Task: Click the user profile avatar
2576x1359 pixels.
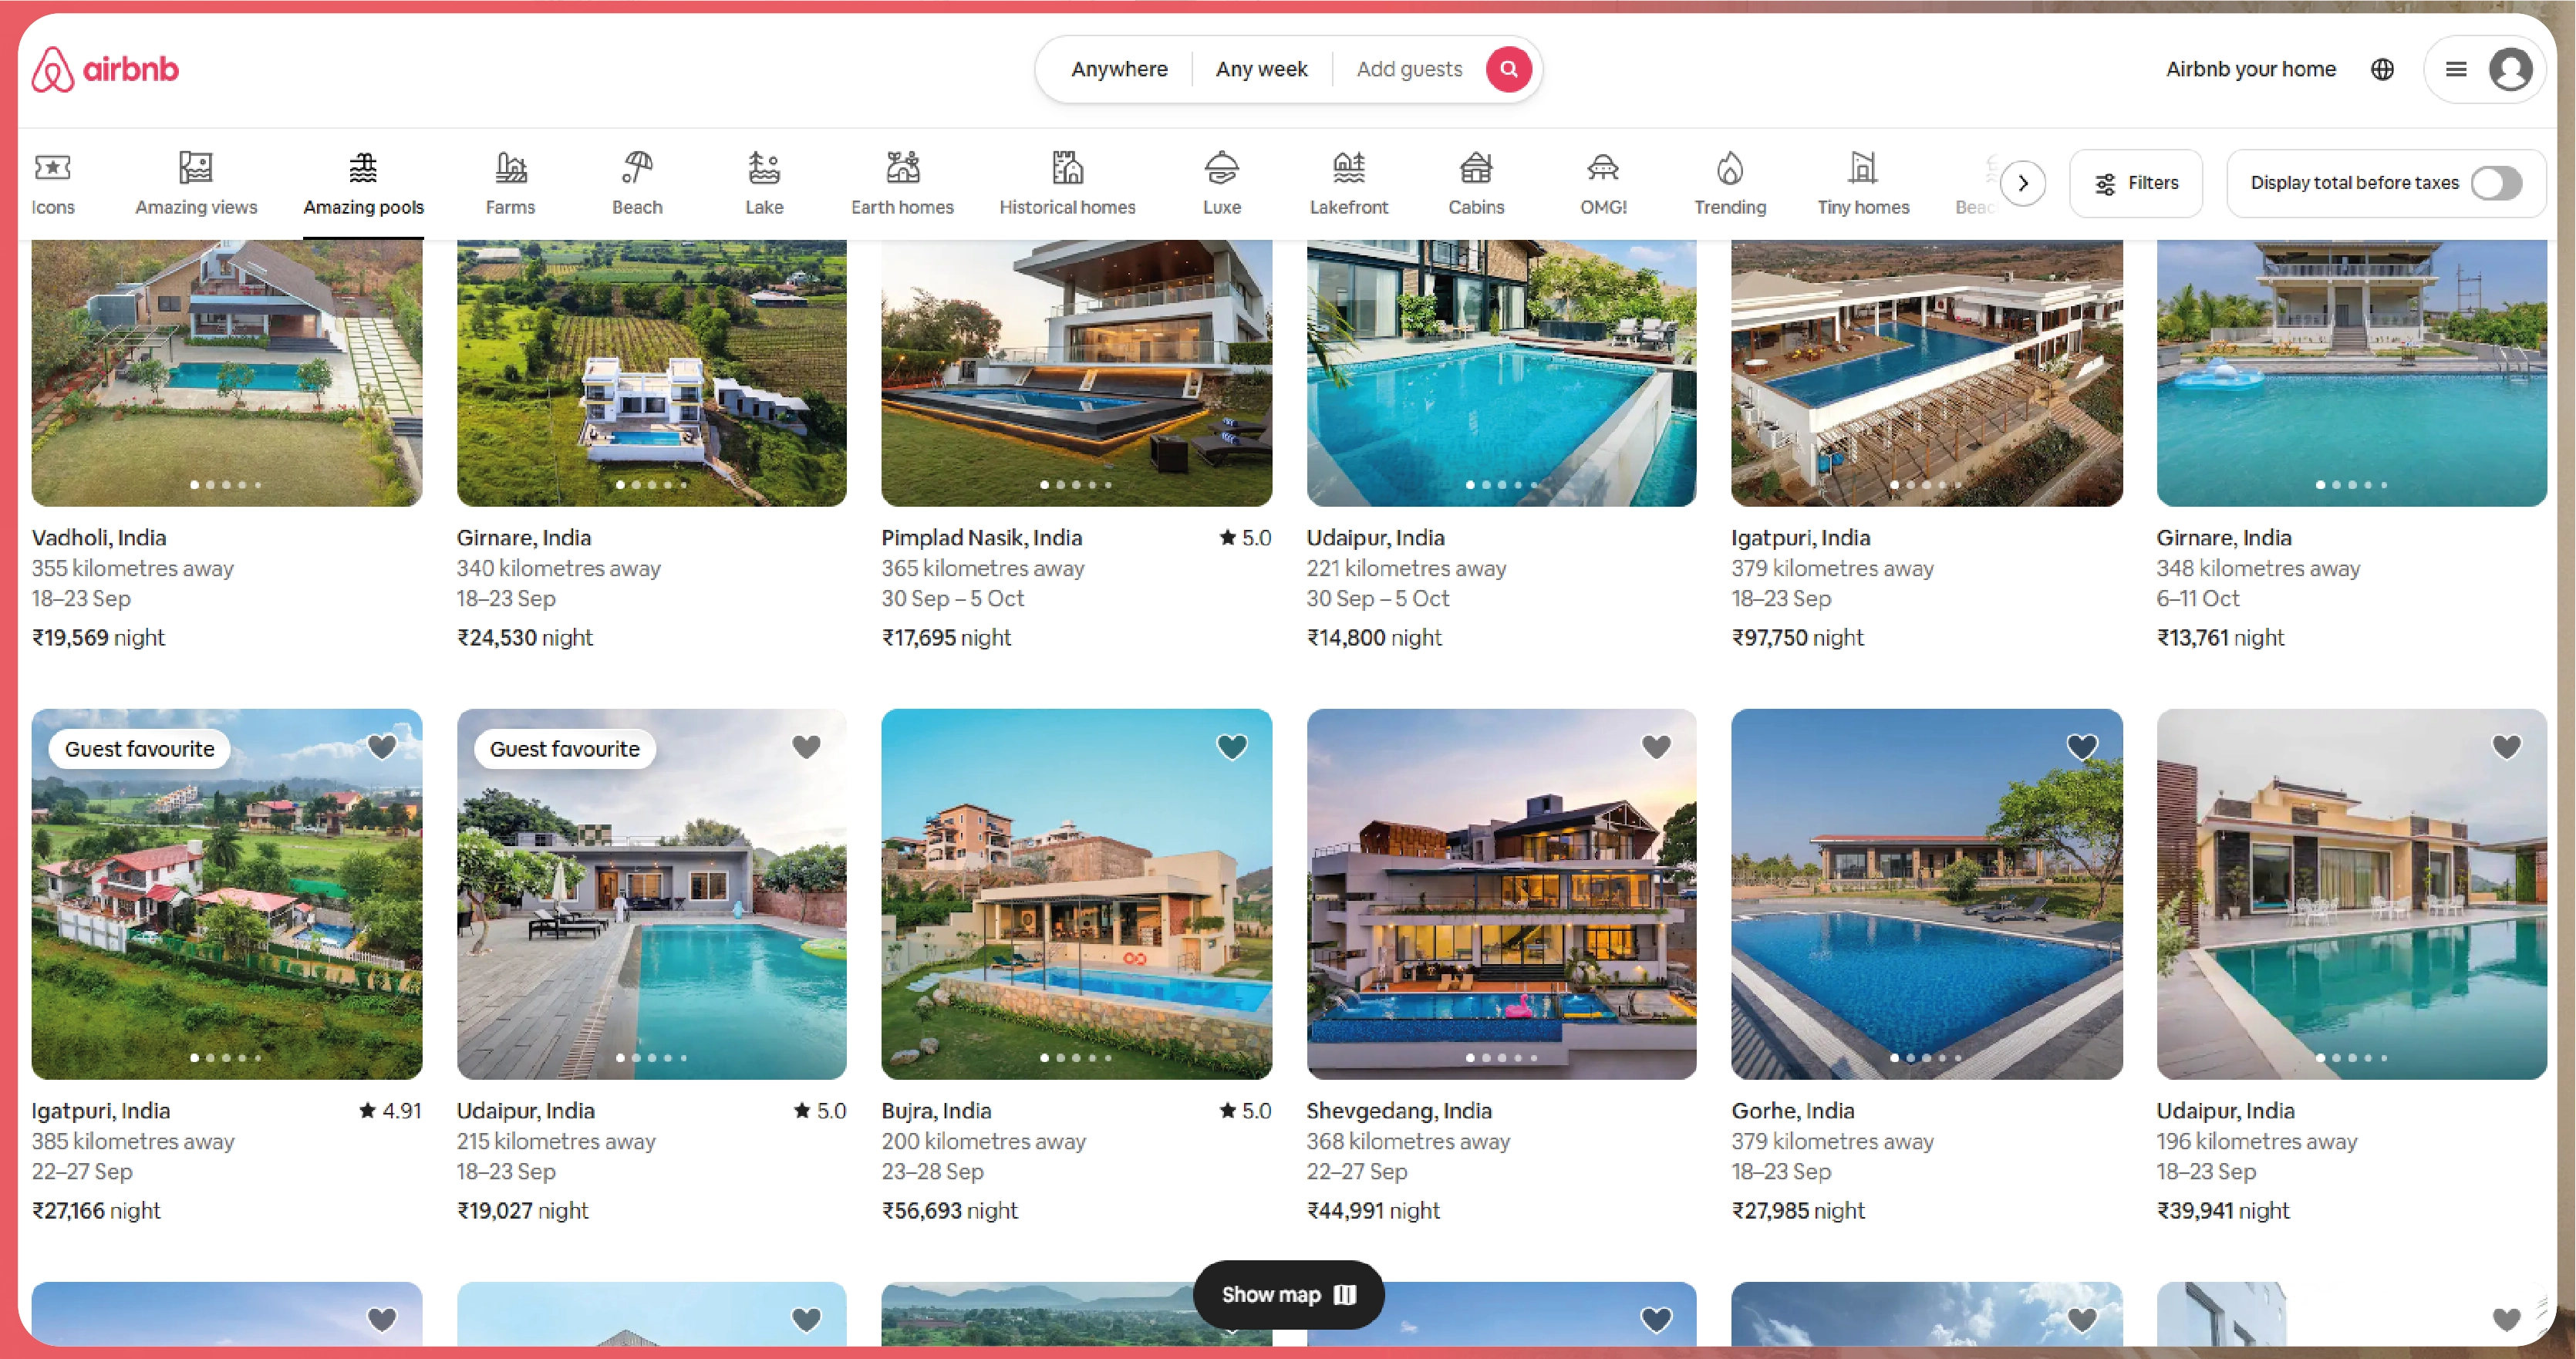Action: click(x=2510, y=69)
